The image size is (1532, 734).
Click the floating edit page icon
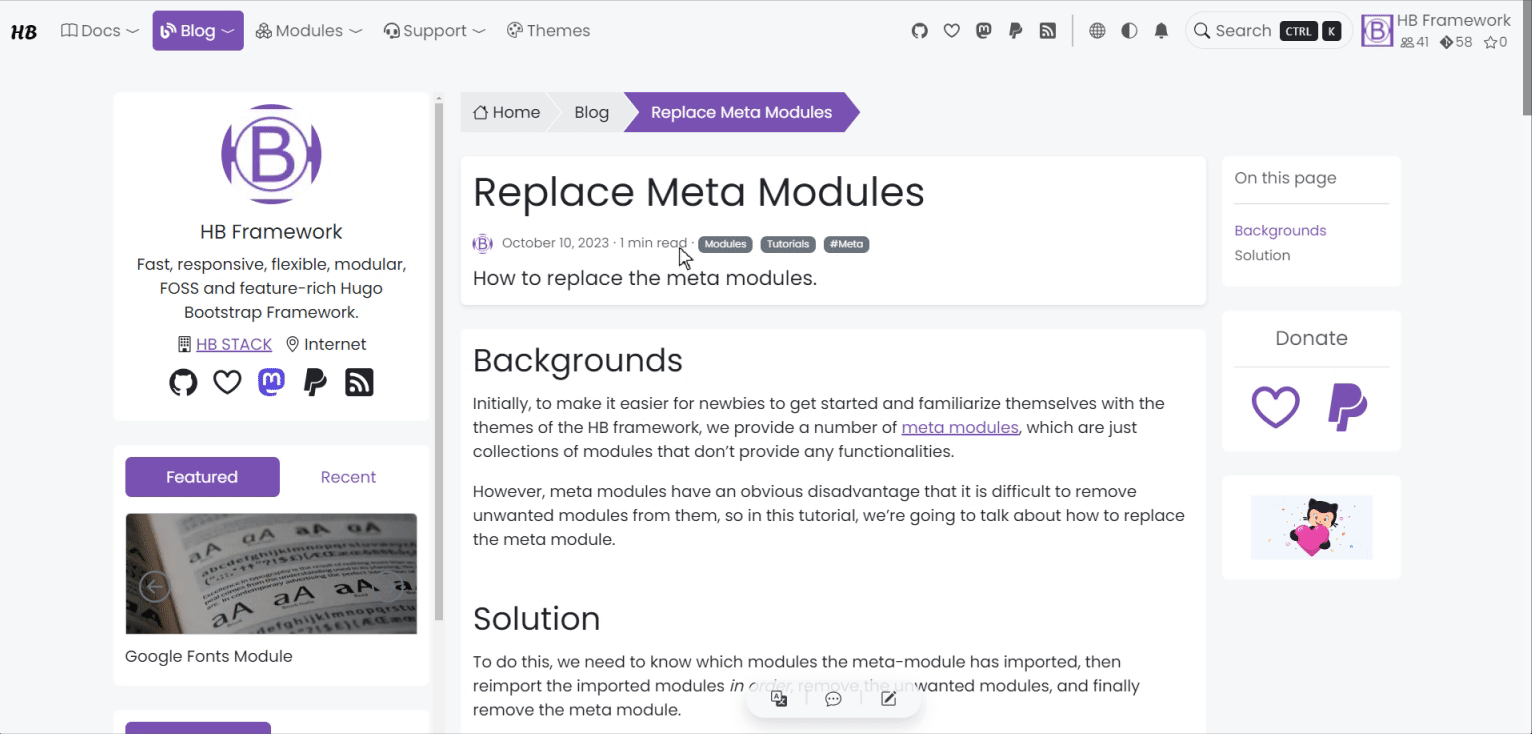click(x=888, y=699)
